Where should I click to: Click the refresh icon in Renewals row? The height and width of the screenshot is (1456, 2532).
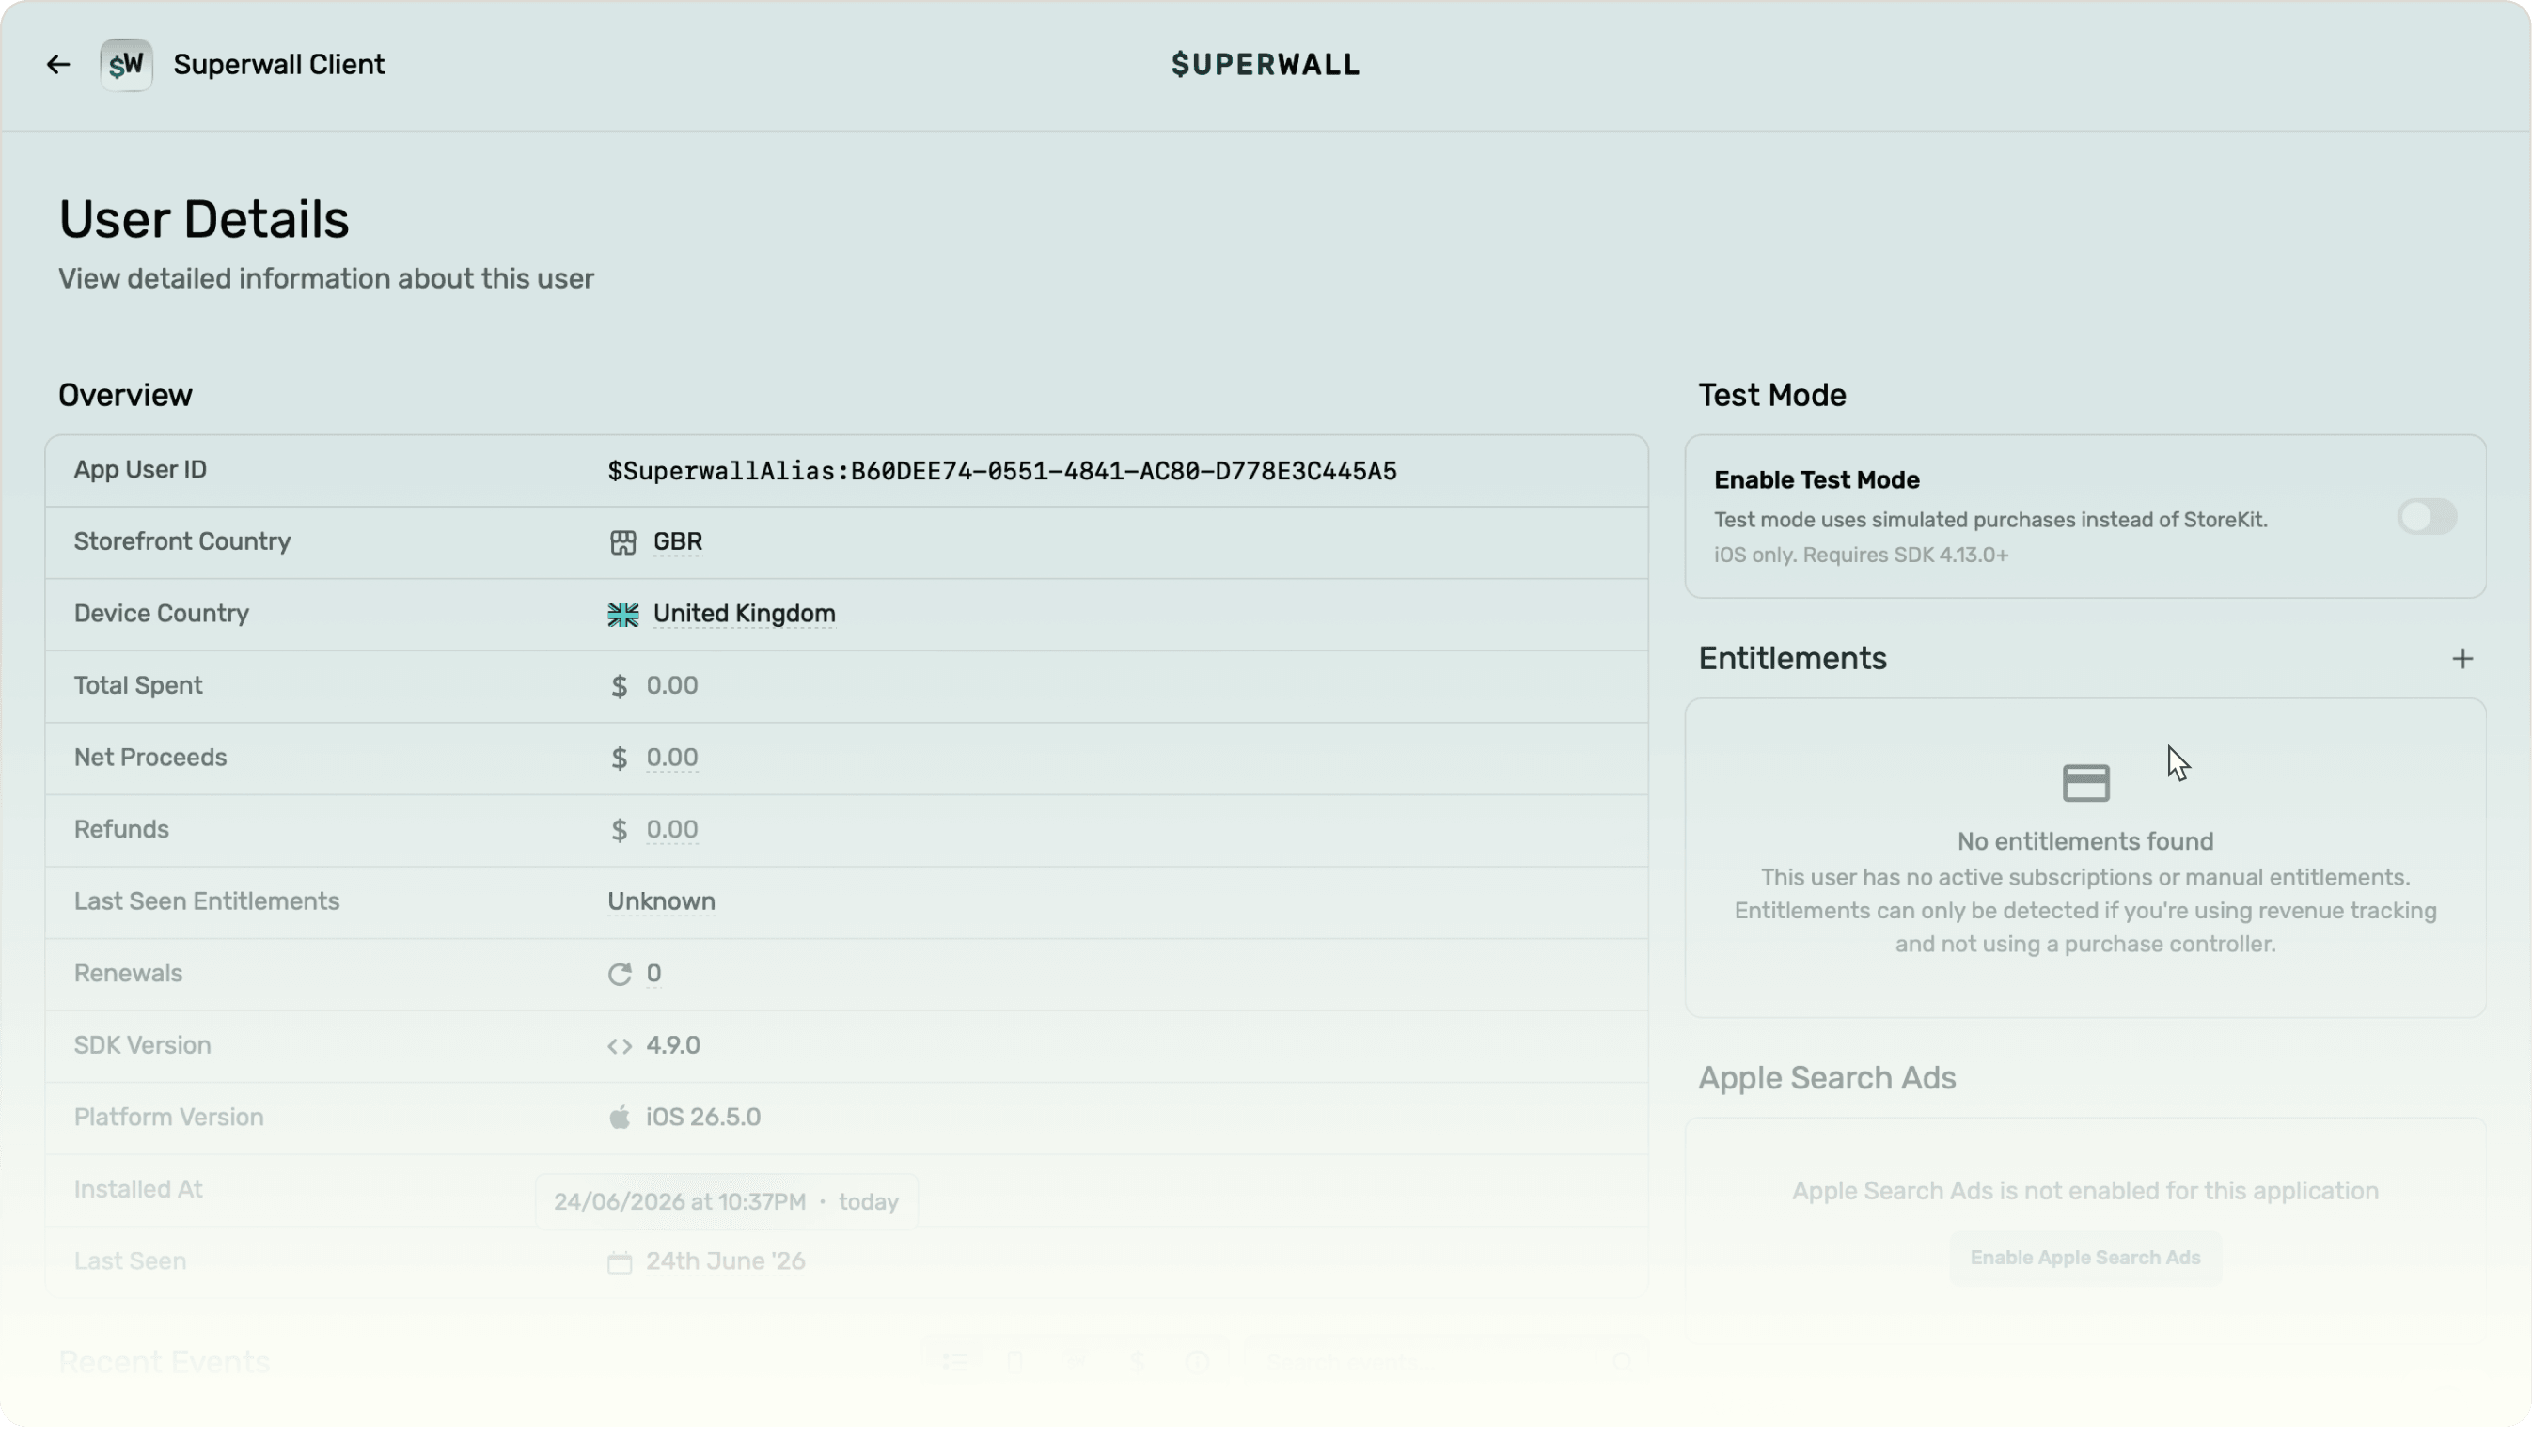pos(619,974)
